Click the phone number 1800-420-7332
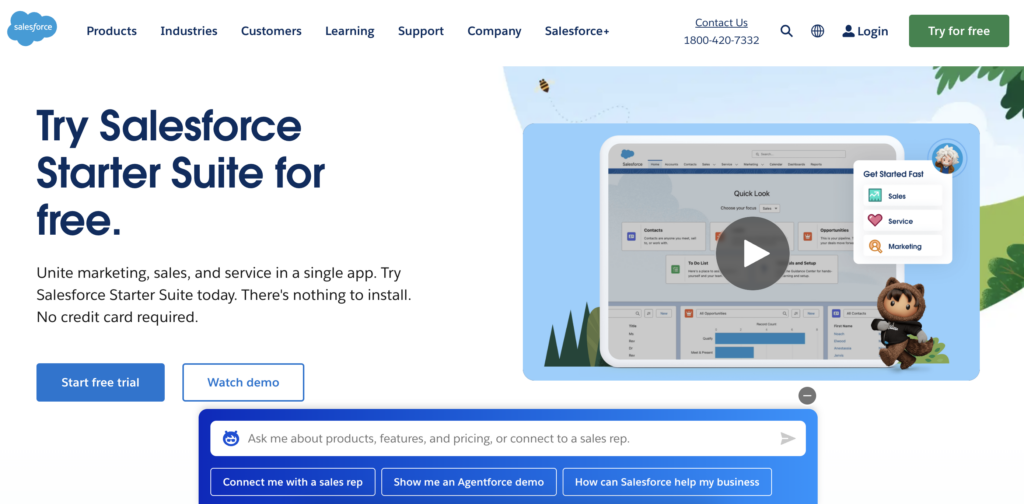Screen dimensions: 1024x504 721,40
